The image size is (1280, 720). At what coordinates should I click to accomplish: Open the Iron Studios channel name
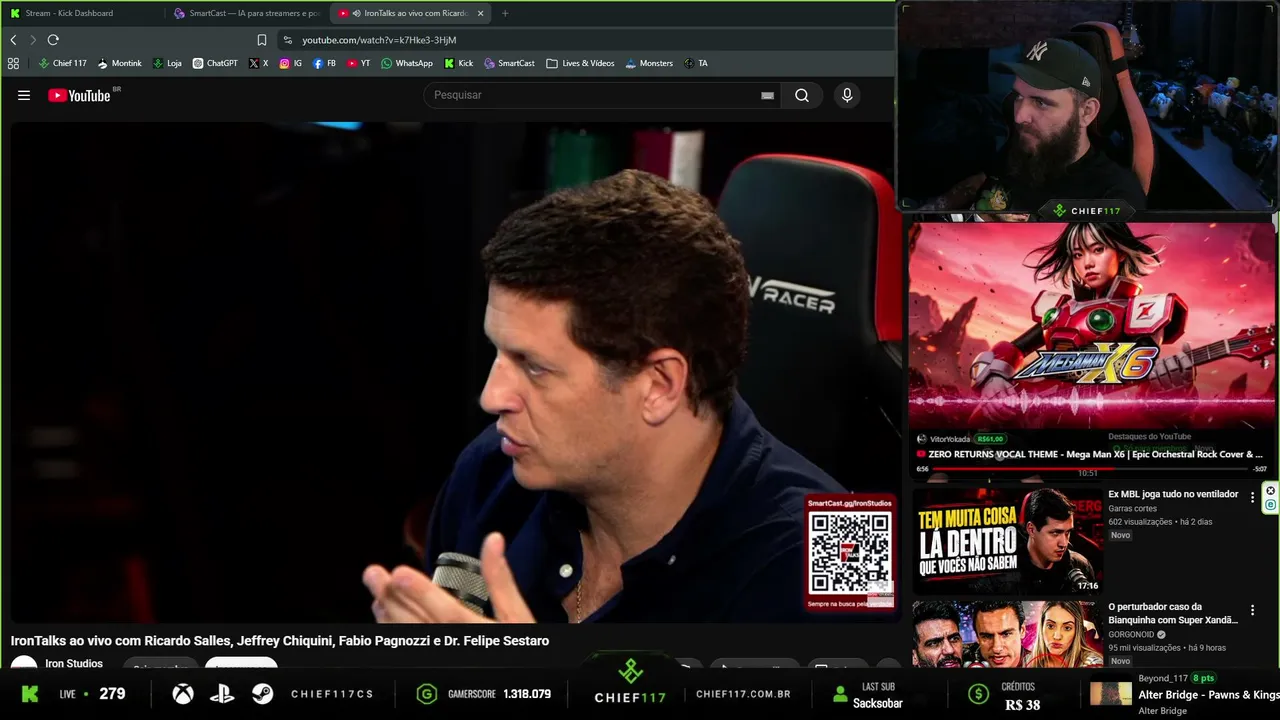(x=74, y=664)
